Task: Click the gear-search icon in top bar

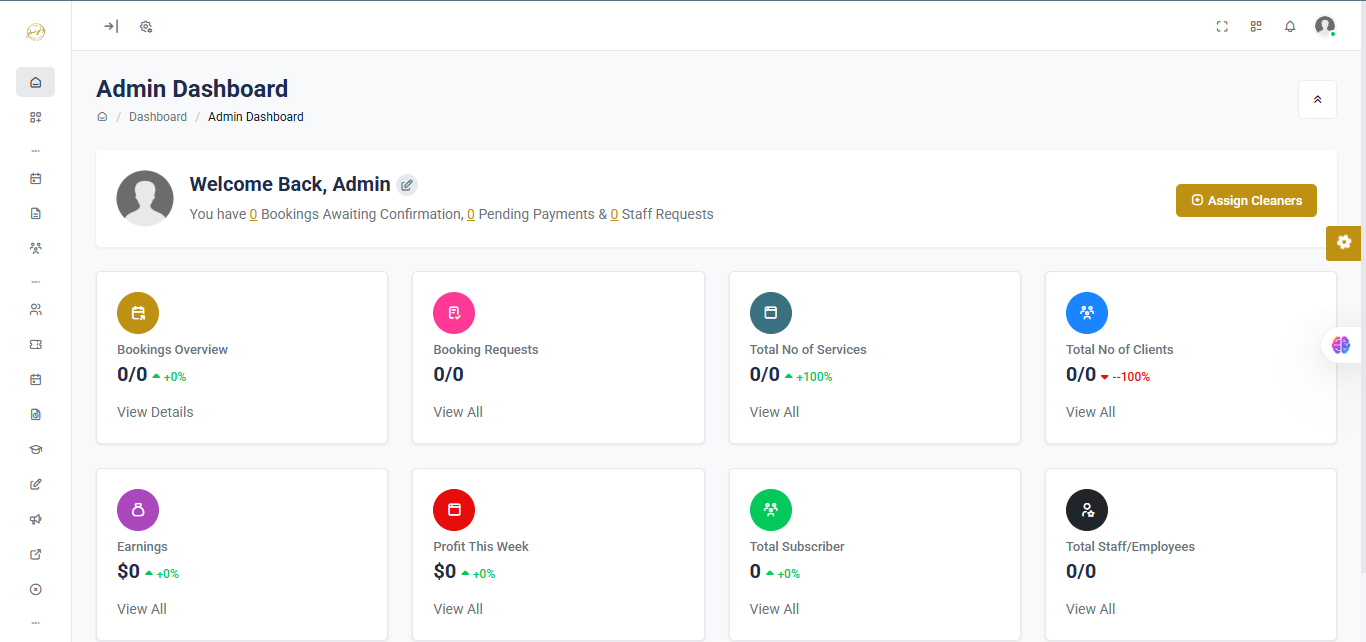Action: 146,27
